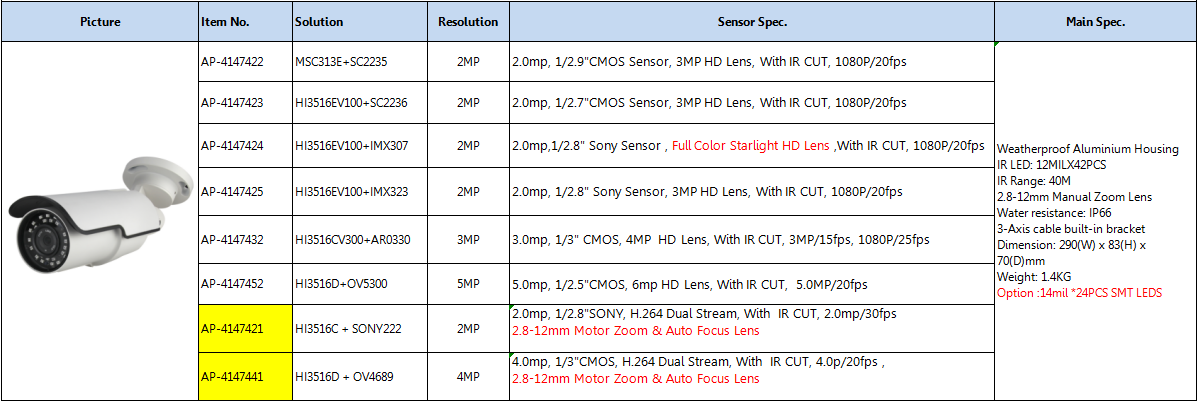
Task: Select the MSC313E+SC2235 solution cell
Action: pyautogui.click(x=361, y=62)
